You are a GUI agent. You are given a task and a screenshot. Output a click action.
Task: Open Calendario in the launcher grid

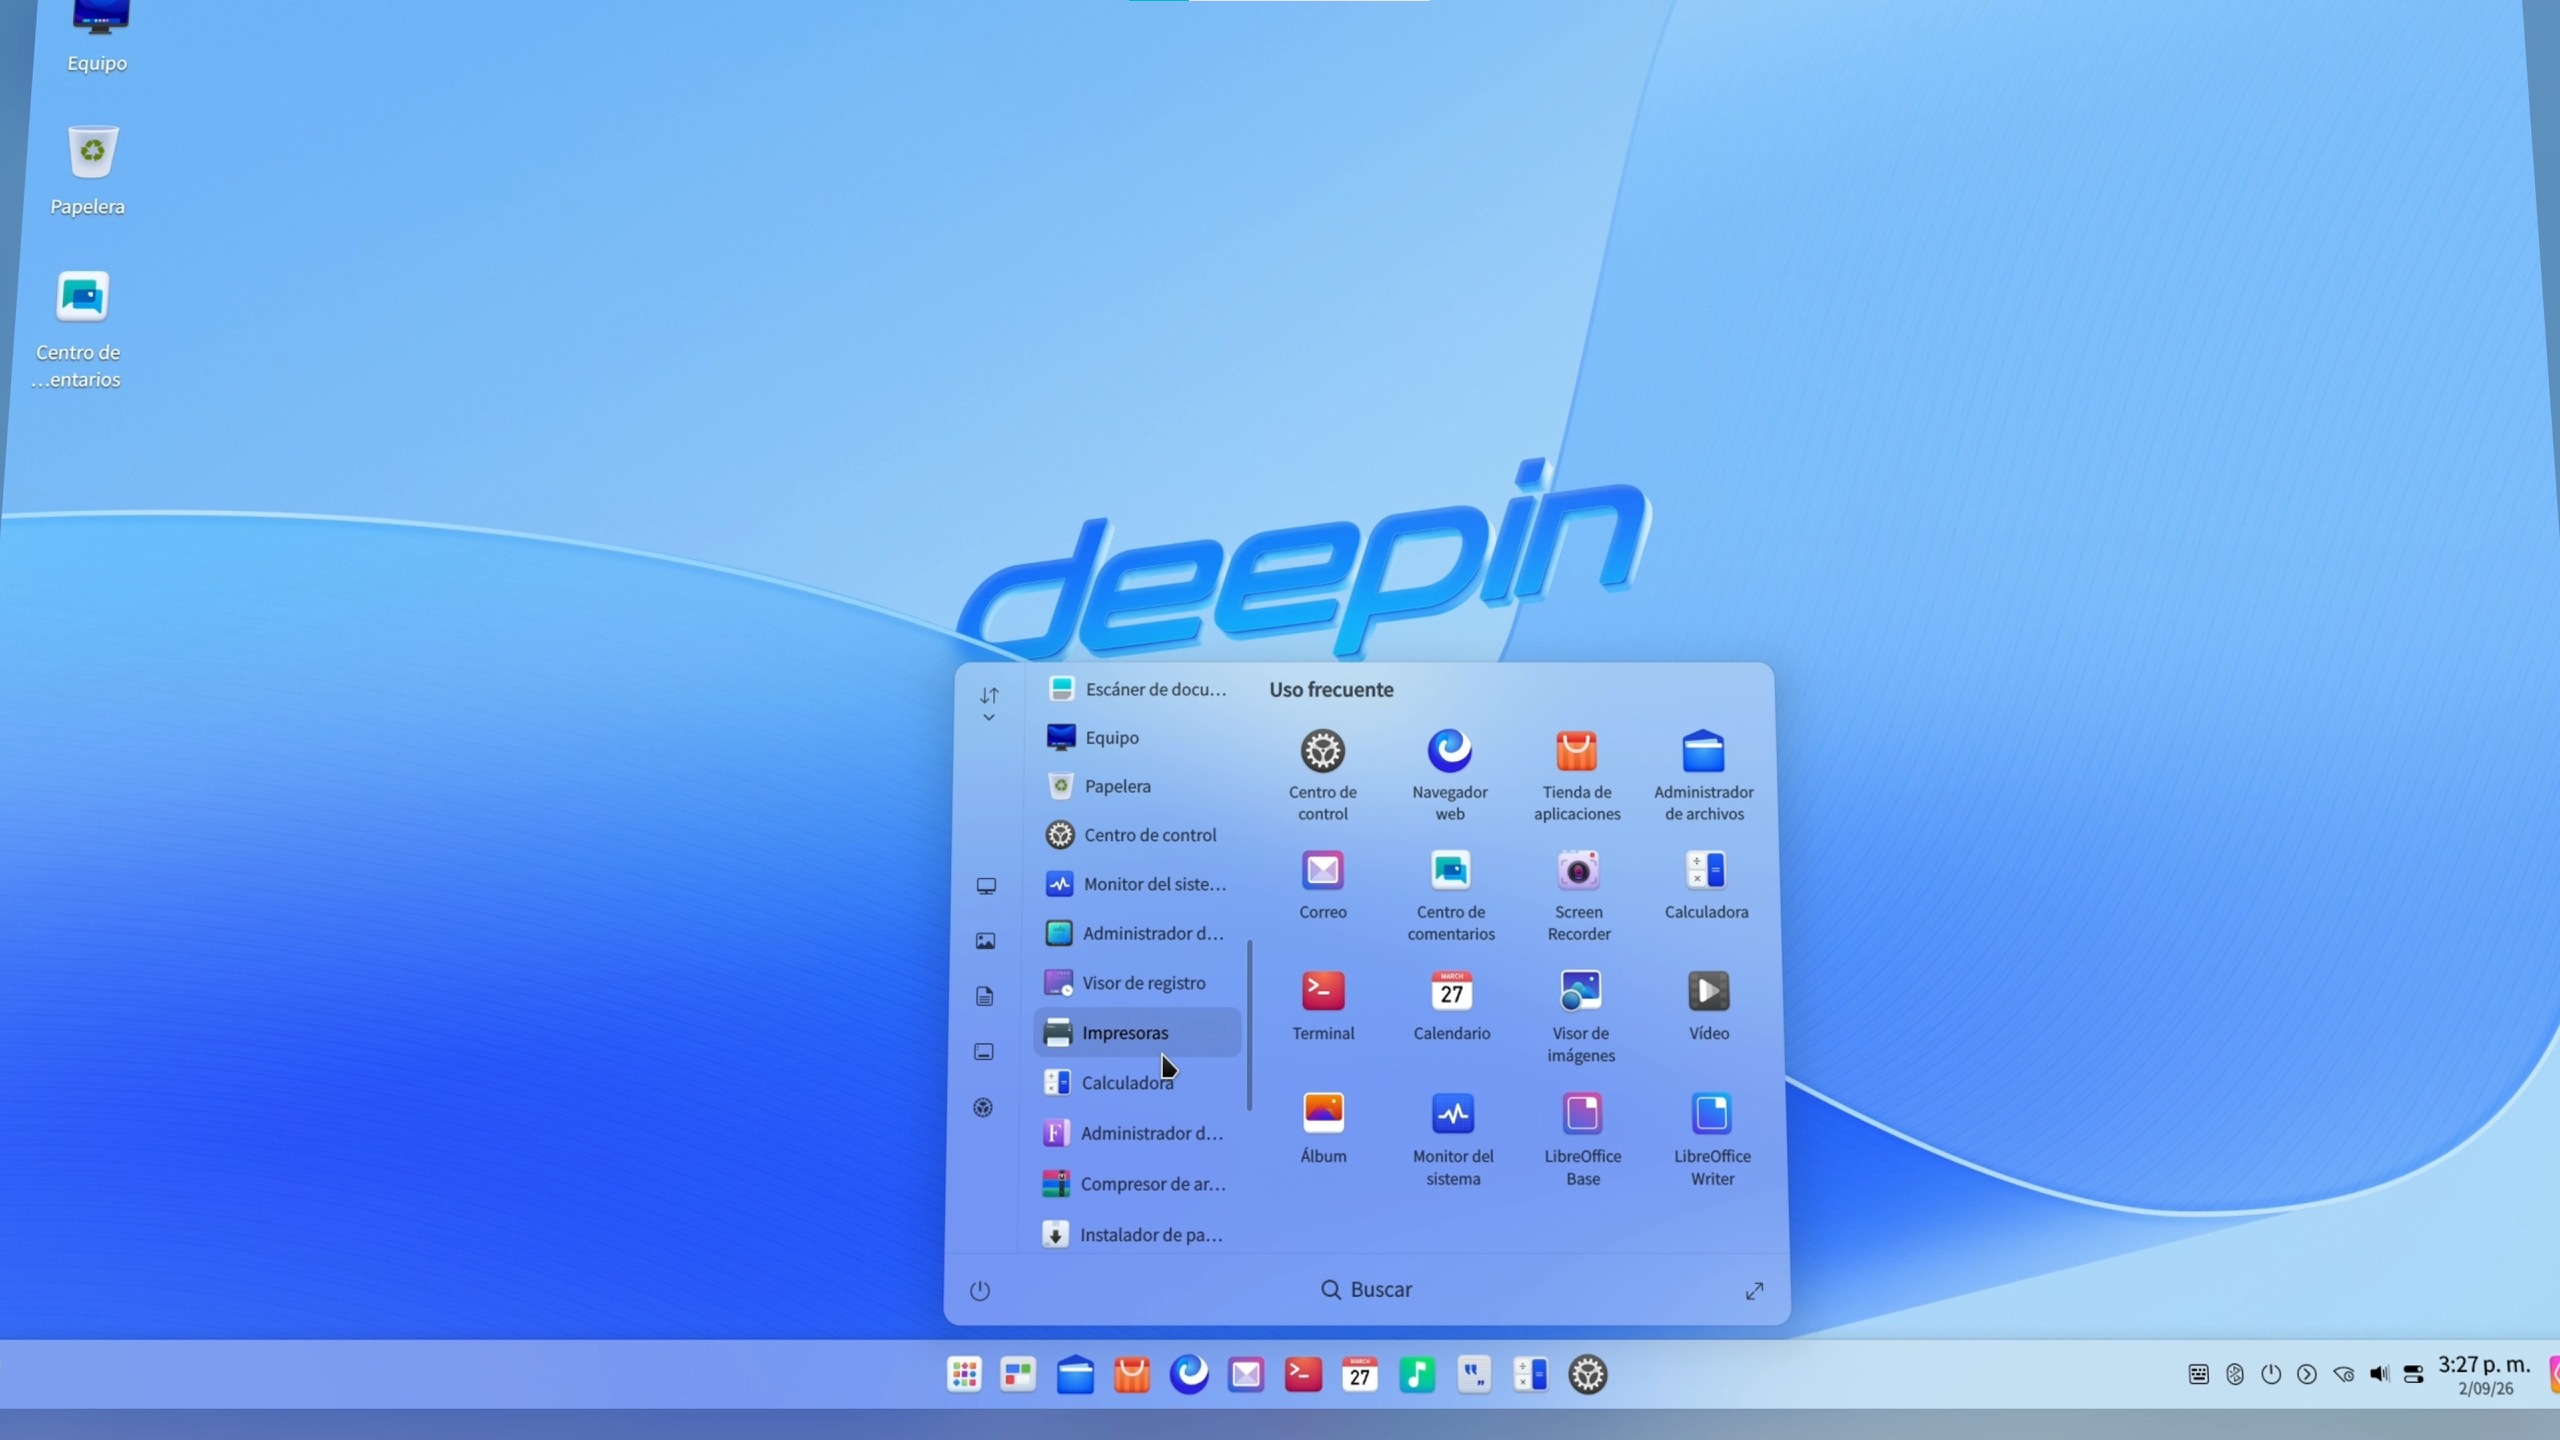coord(1451,1006)
